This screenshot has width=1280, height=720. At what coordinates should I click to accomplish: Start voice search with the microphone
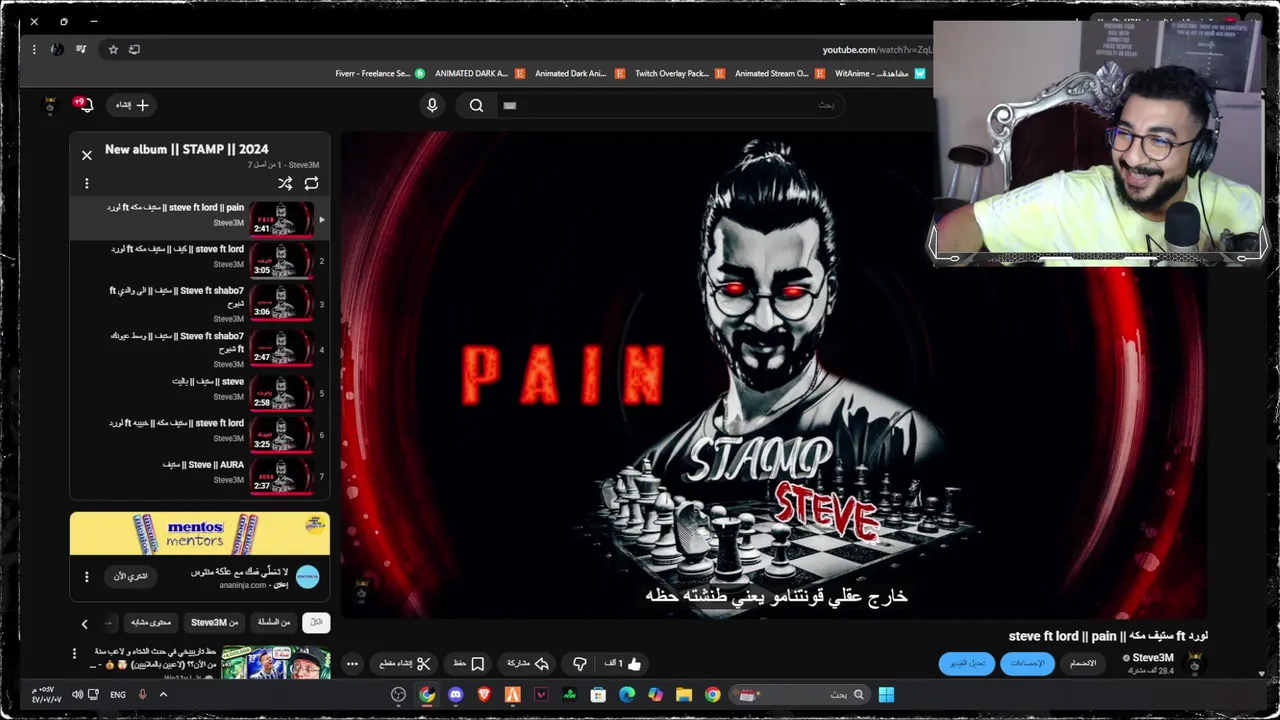pos(432,105)
